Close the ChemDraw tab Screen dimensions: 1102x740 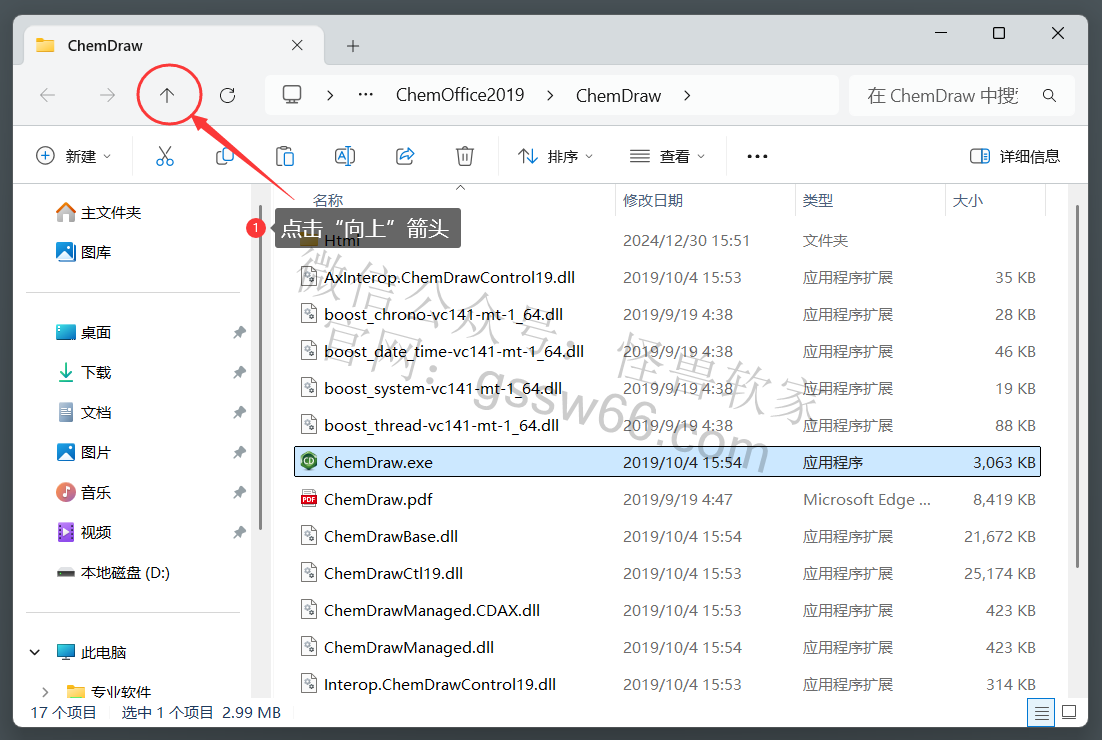297,46
